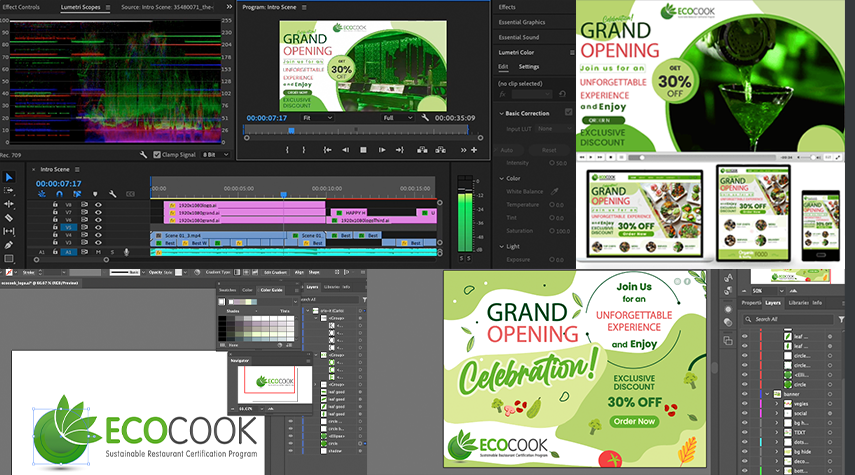This screenshot has width=855, height=475.
Task: Click the voice-over microphone on A1 track
Action: tap(126, 252)
